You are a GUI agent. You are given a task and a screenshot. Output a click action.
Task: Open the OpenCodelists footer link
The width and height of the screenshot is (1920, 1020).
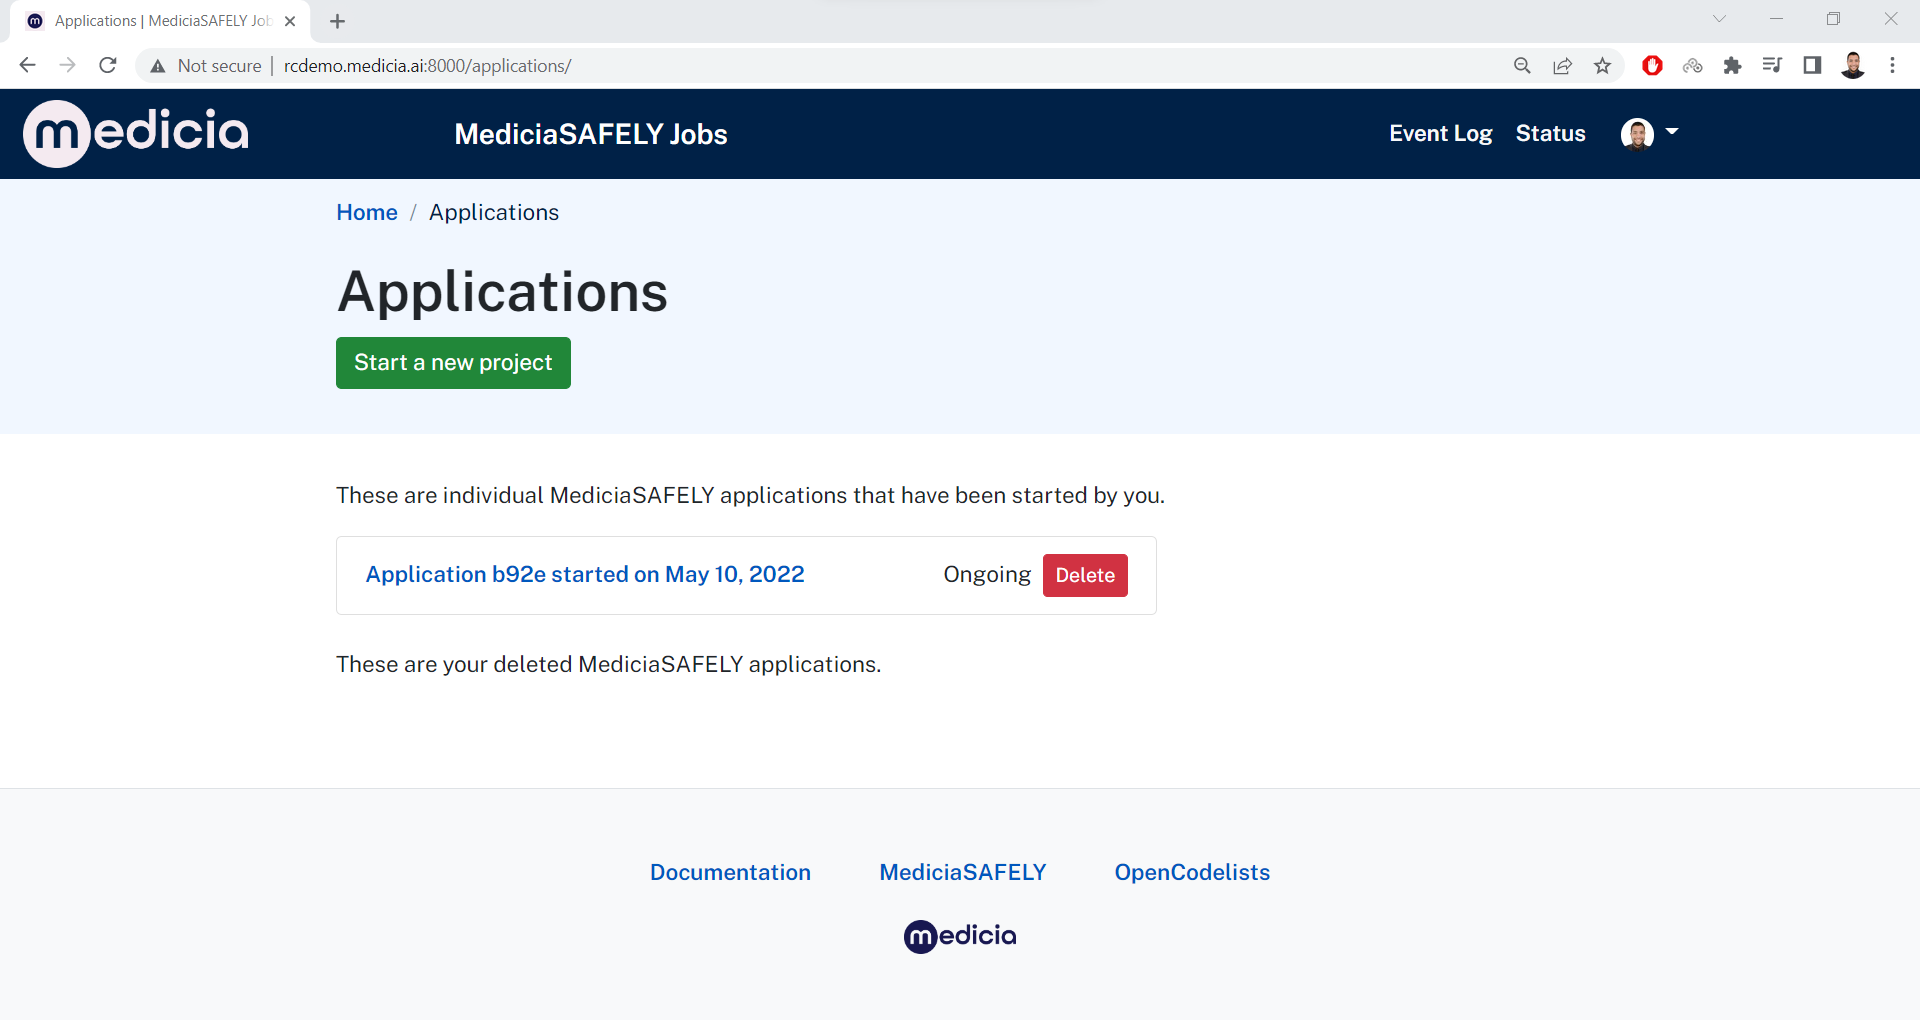tap(1192, 872)
